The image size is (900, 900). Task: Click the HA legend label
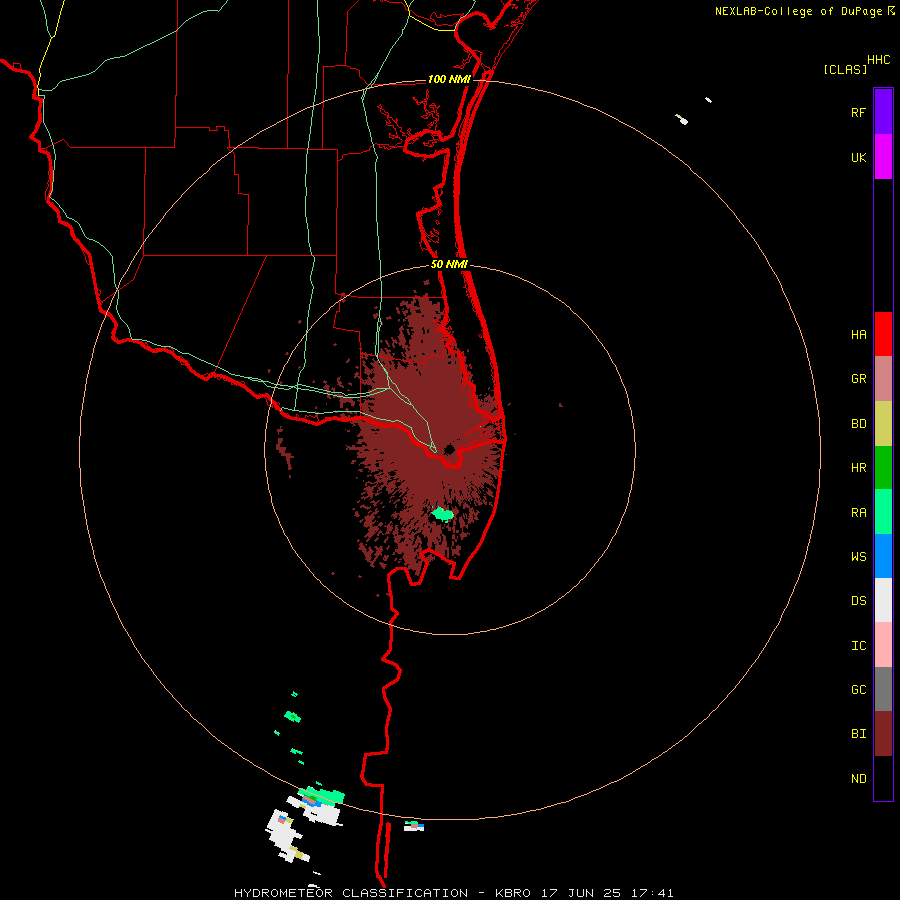[x=858, y=335]
